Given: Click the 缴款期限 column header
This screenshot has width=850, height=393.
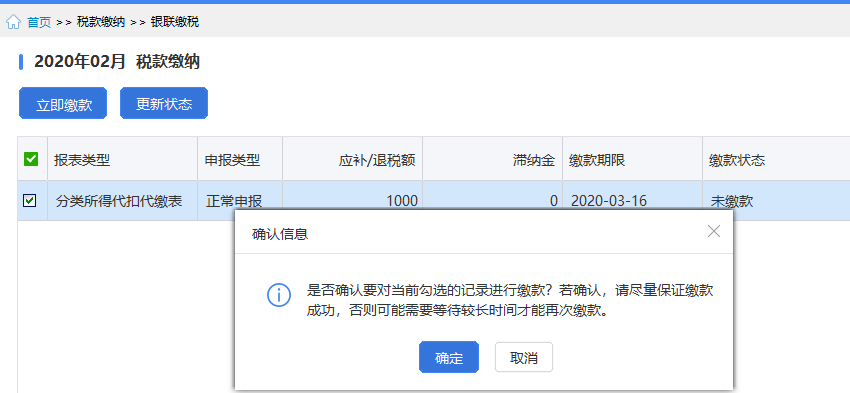Looking at the screenshot, I should (x=633, y=159).
